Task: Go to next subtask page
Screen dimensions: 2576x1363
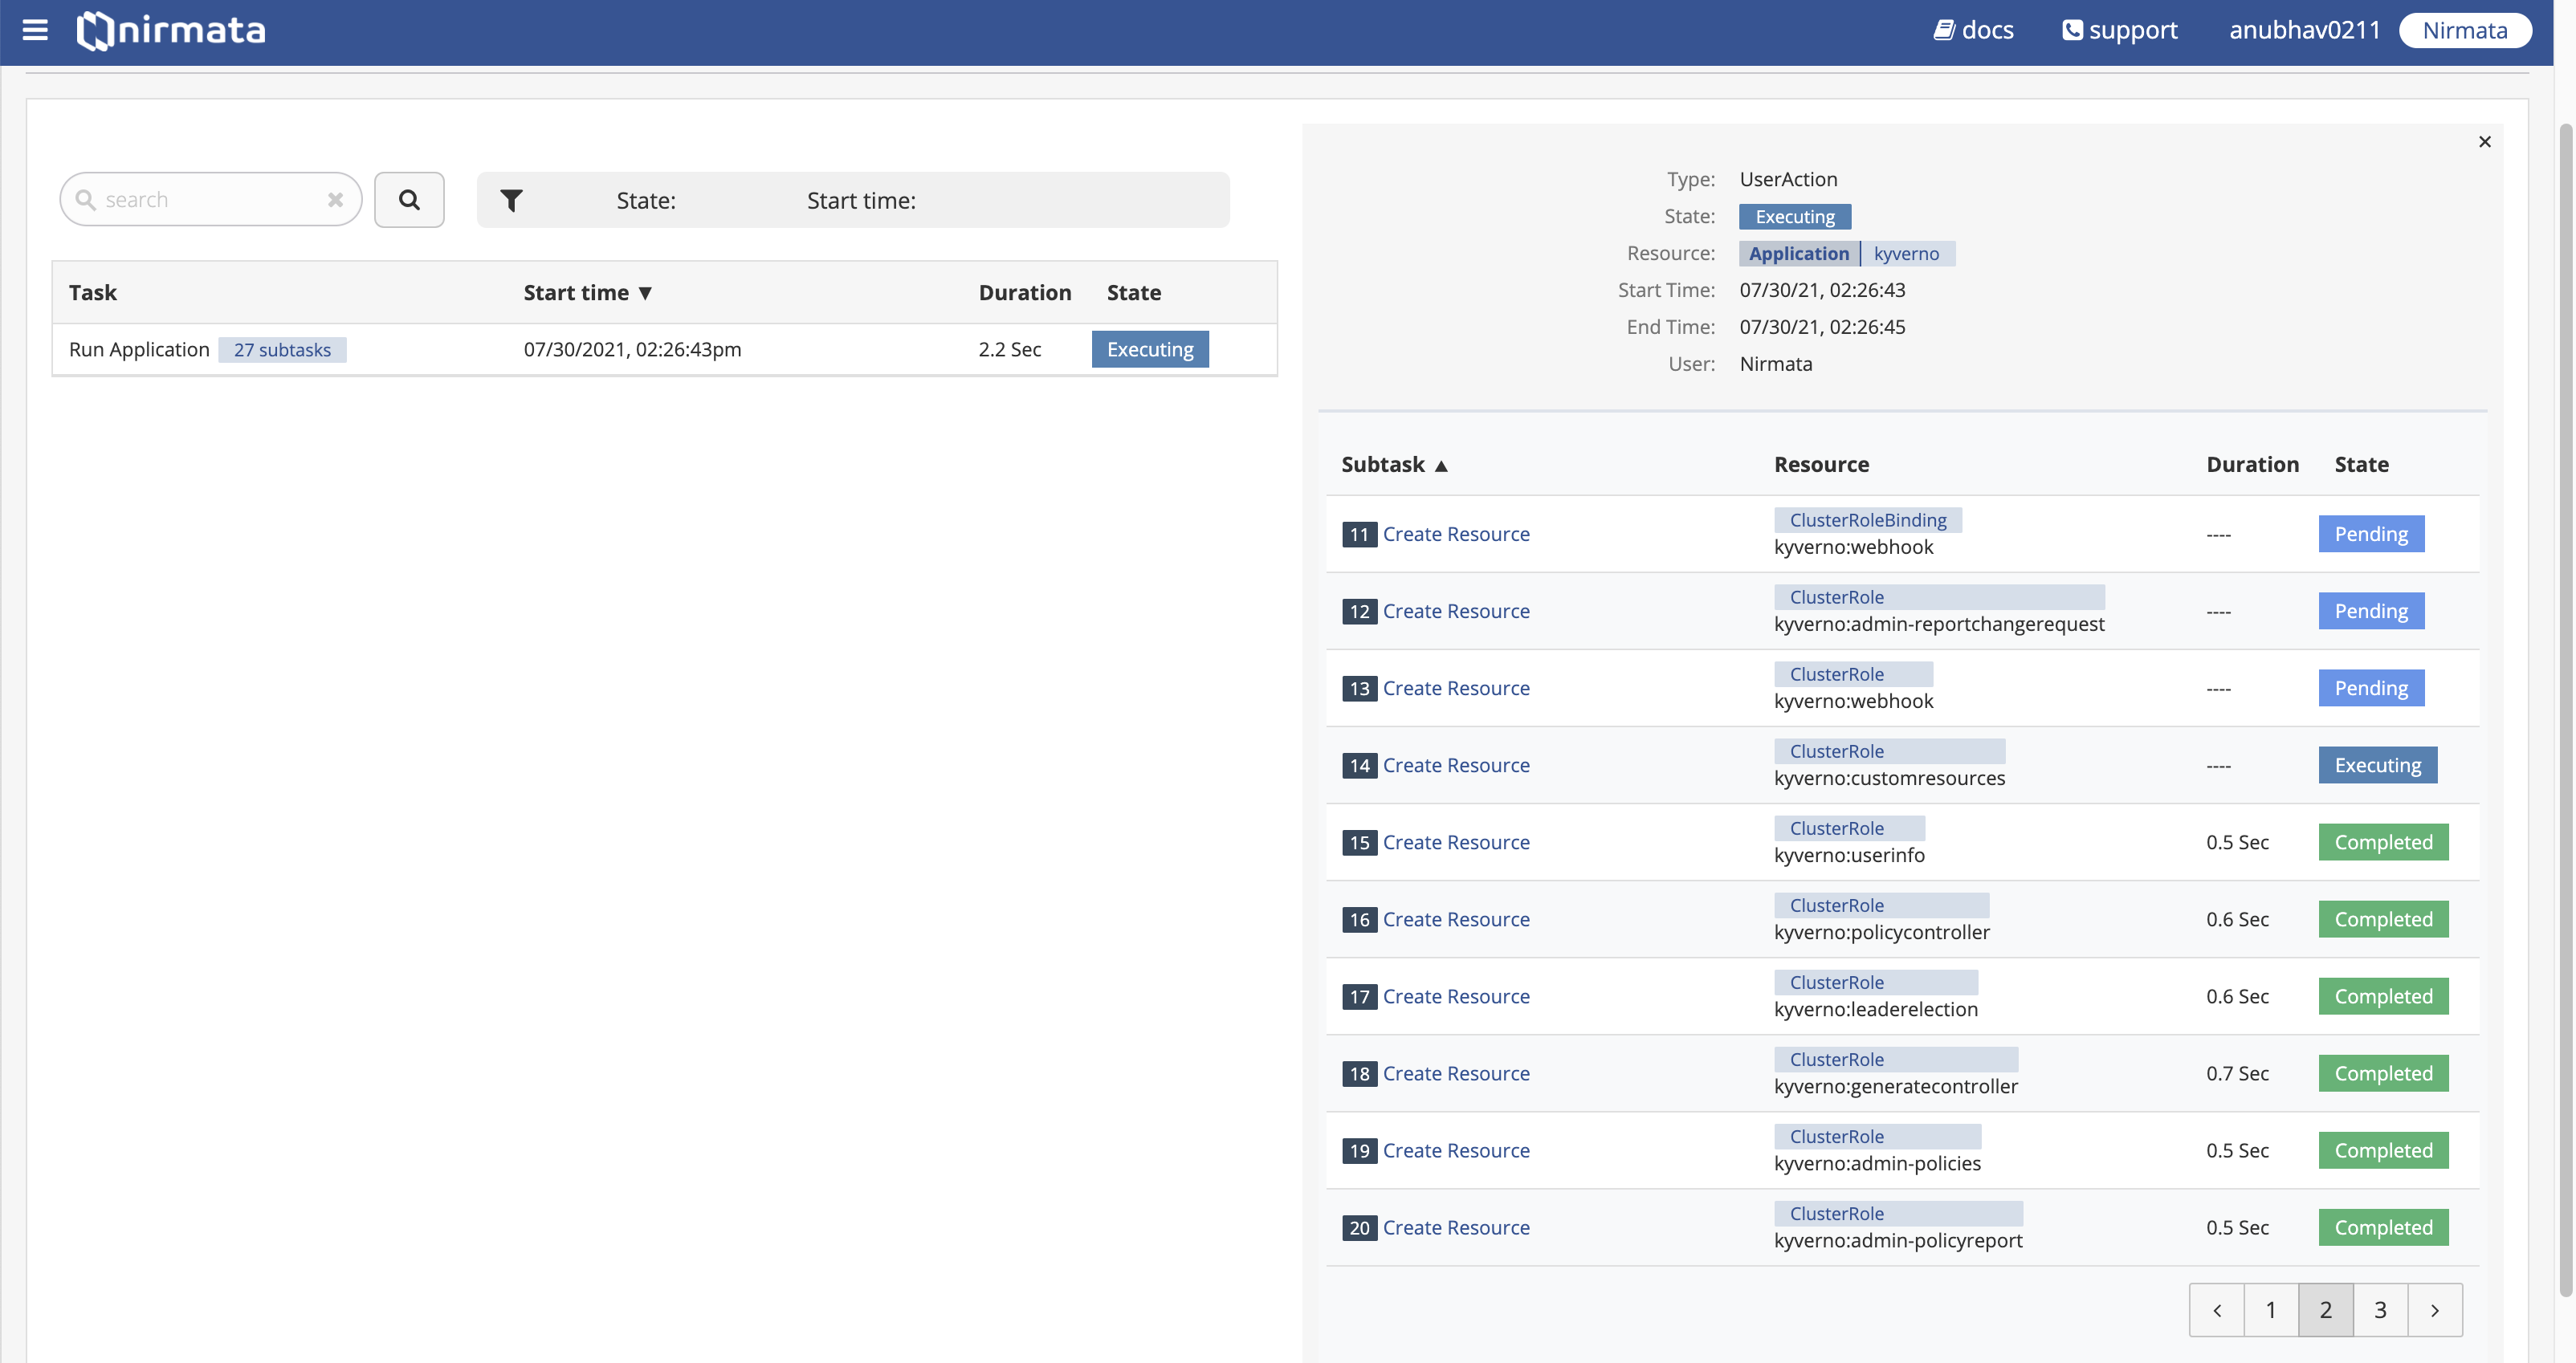Action: 2434,1310
